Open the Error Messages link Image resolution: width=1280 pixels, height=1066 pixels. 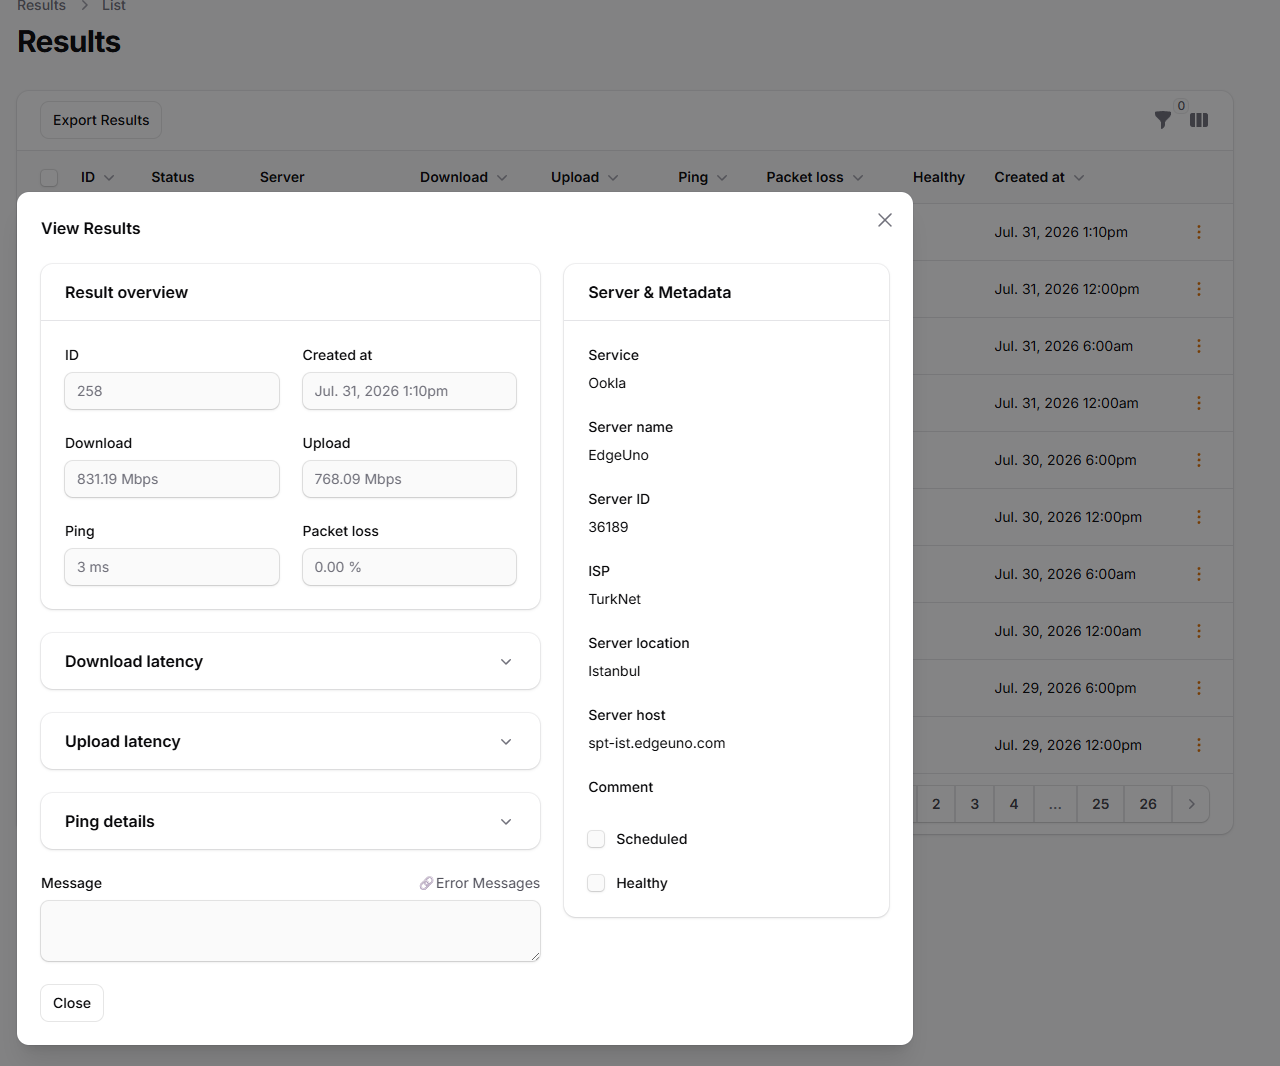pyautogui.click(x=480, y=883)
